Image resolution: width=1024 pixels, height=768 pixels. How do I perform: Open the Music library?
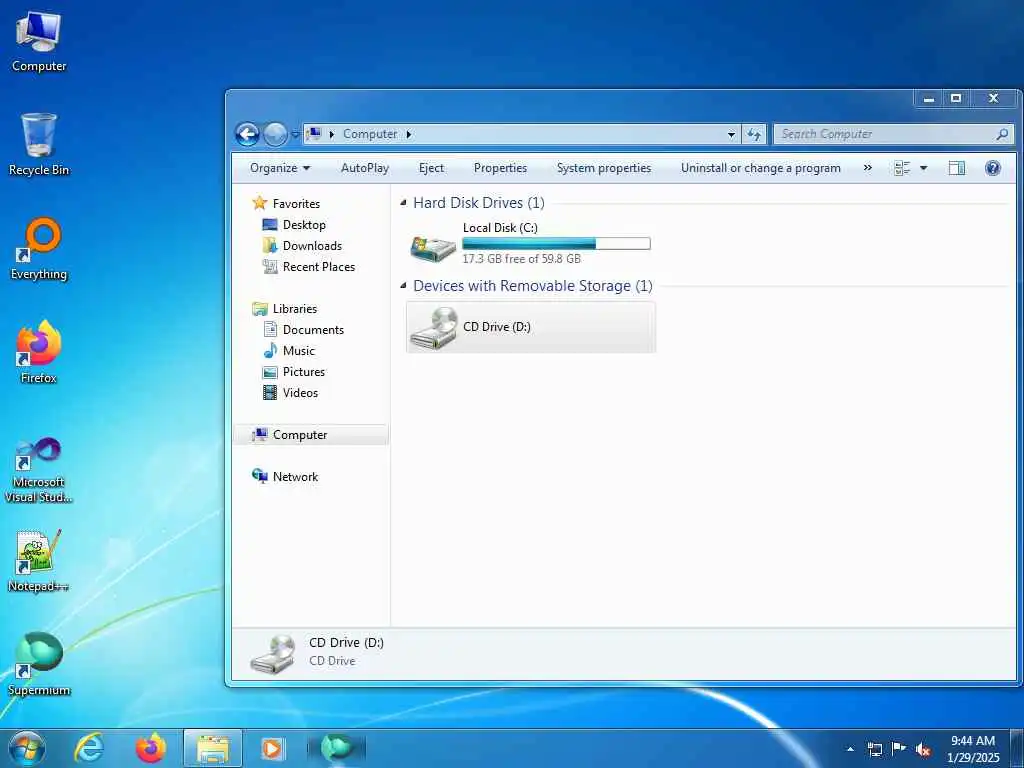pos(298,351)
